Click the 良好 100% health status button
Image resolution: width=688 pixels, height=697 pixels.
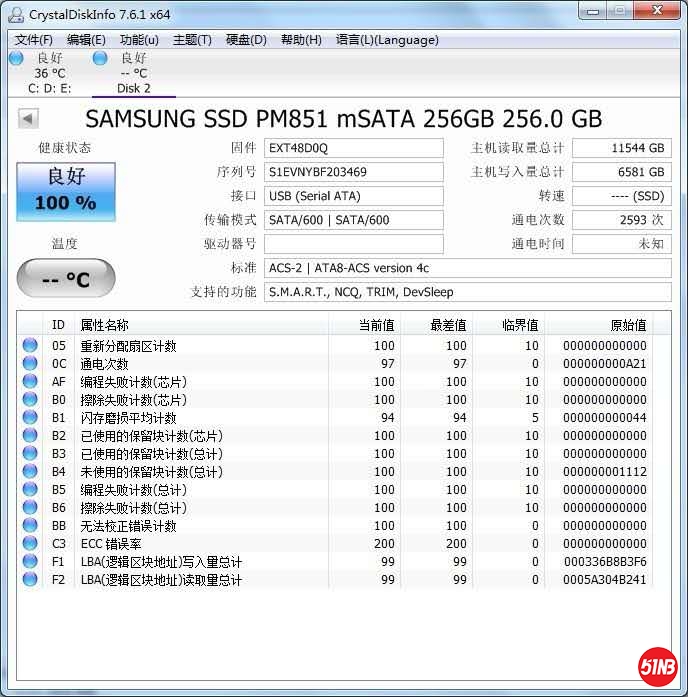point(66,191)
